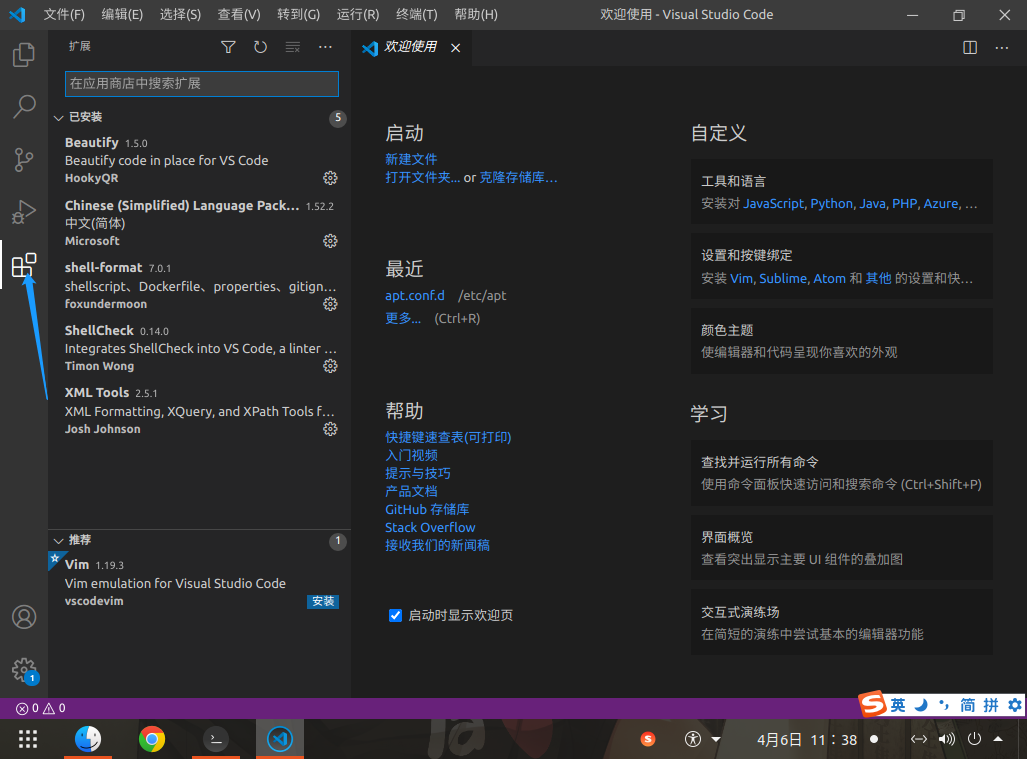Open errors and warnings in status bar
Viewport: 1027px width, 759px height.
[41, 708]
